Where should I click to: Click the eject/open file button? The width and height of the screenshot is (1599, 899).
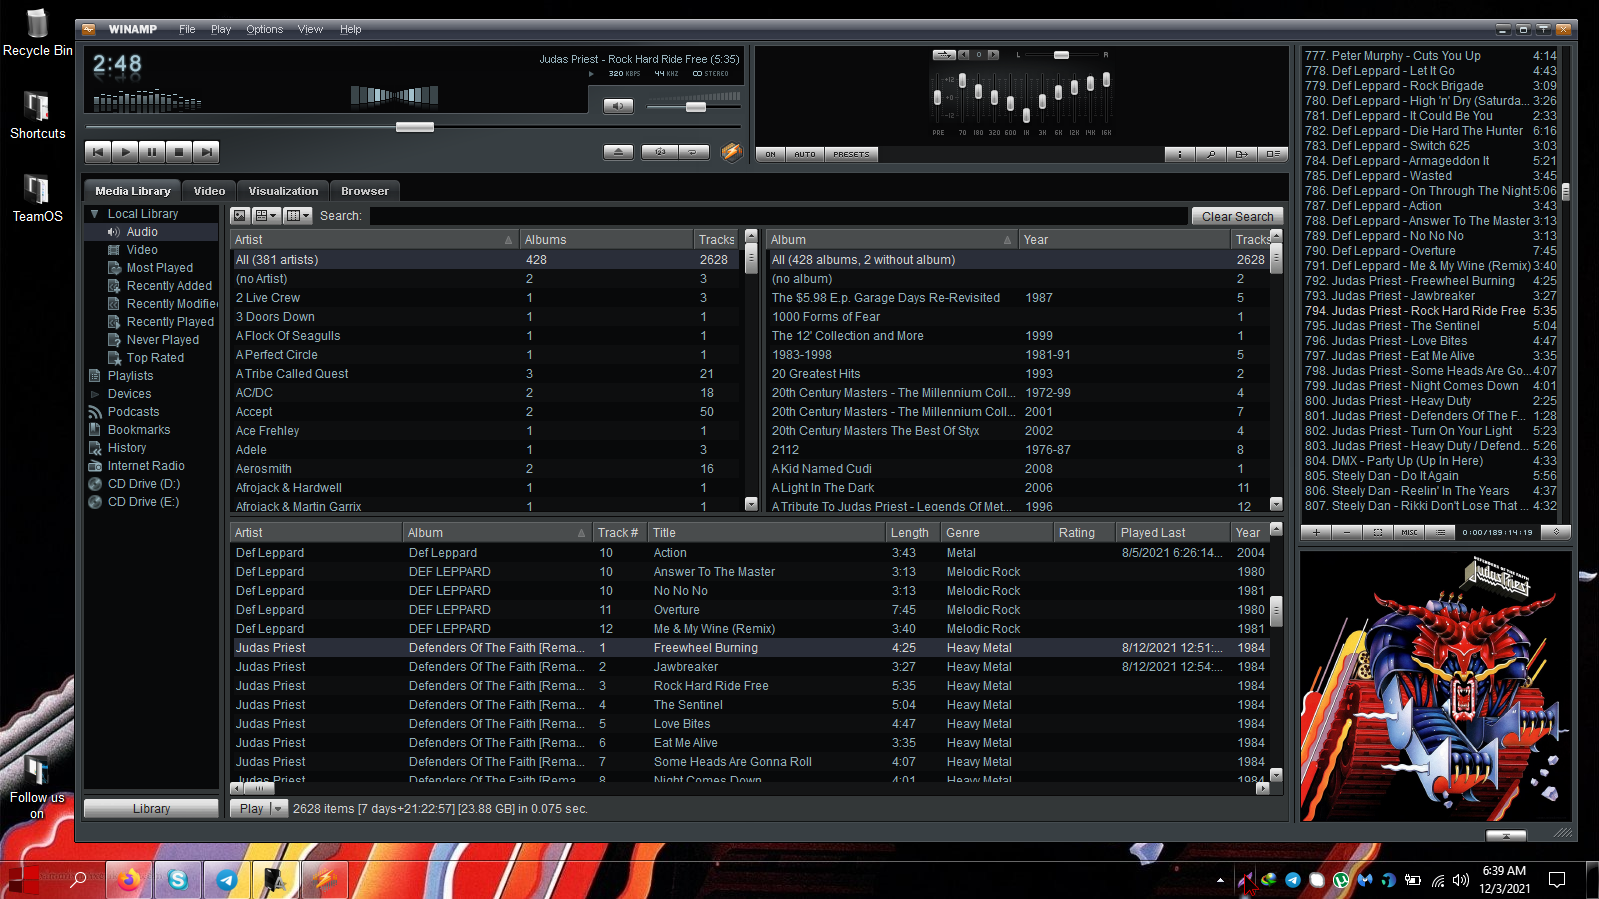(618, 152)
